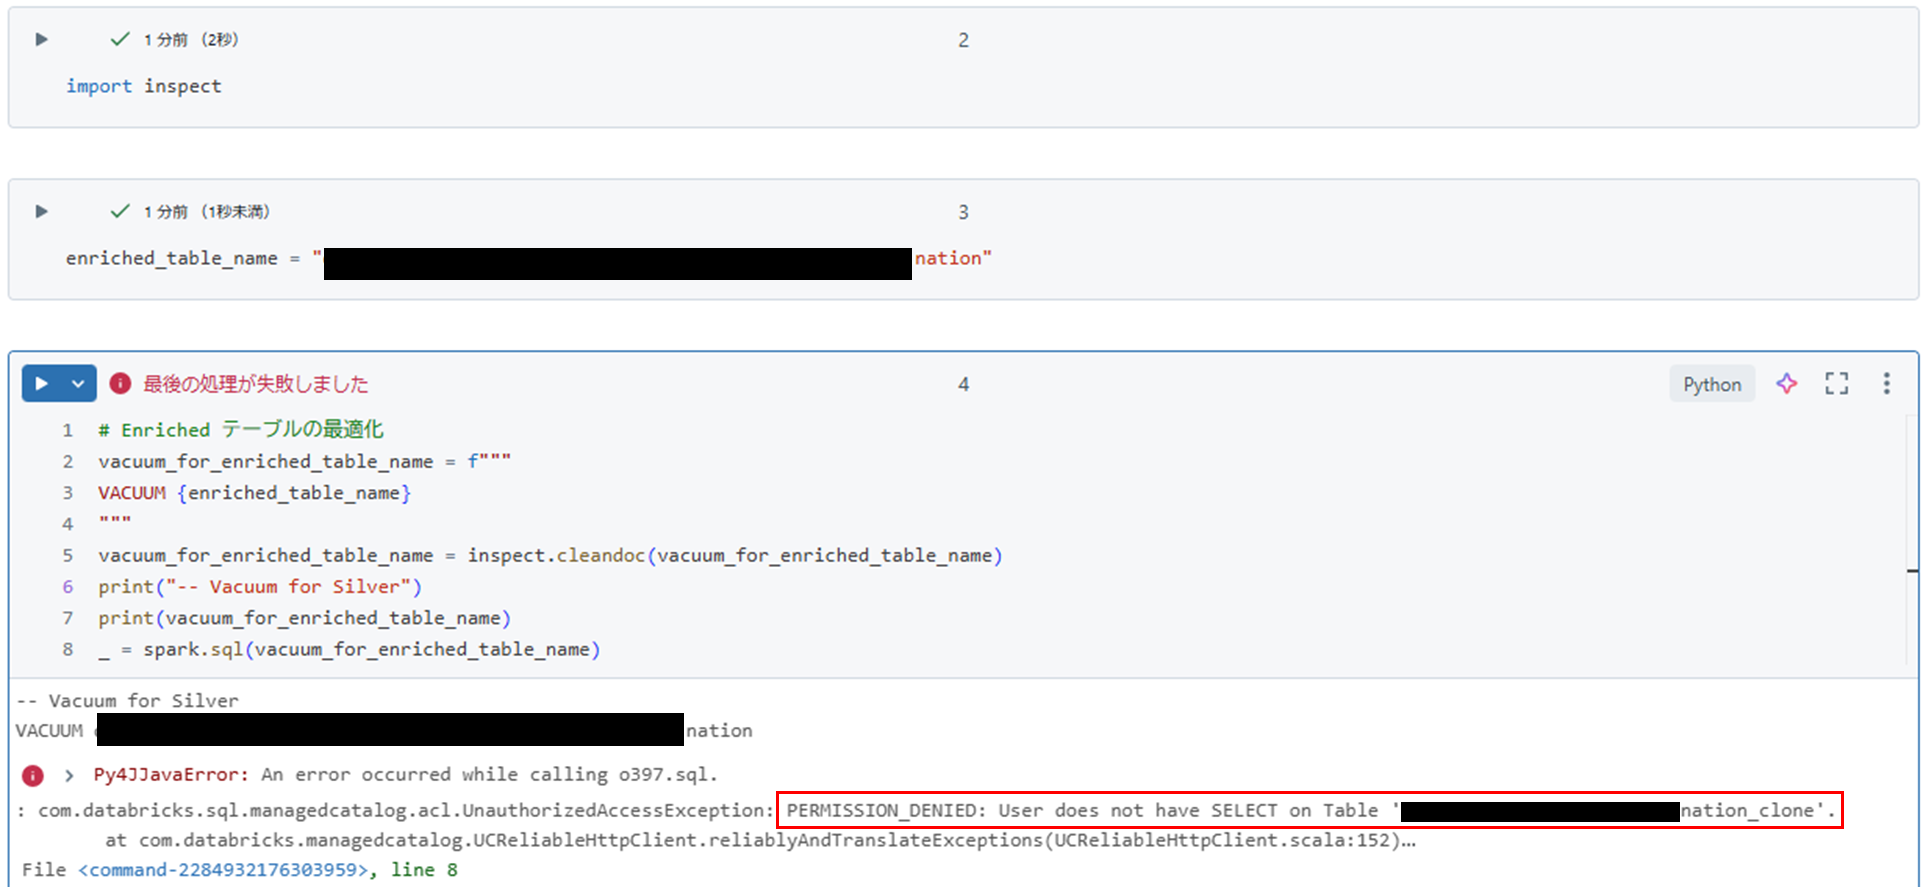Image resolution: width=1926 pixels, height=887 pixels.
Task: Open run options dropdown in cell 4
Action: (78, 384)
